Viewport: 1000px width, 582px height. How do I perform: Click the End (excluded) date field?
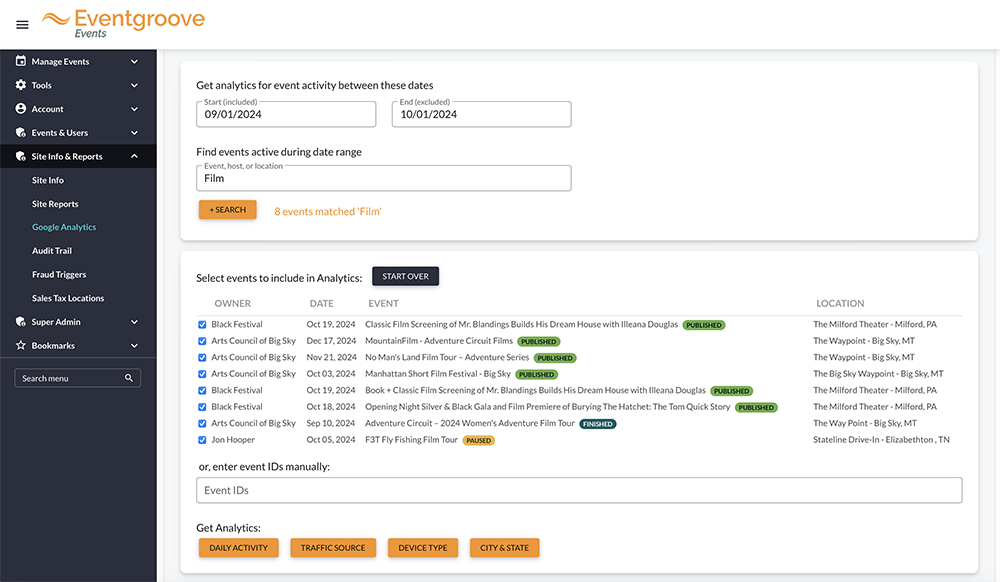[482, 114]
